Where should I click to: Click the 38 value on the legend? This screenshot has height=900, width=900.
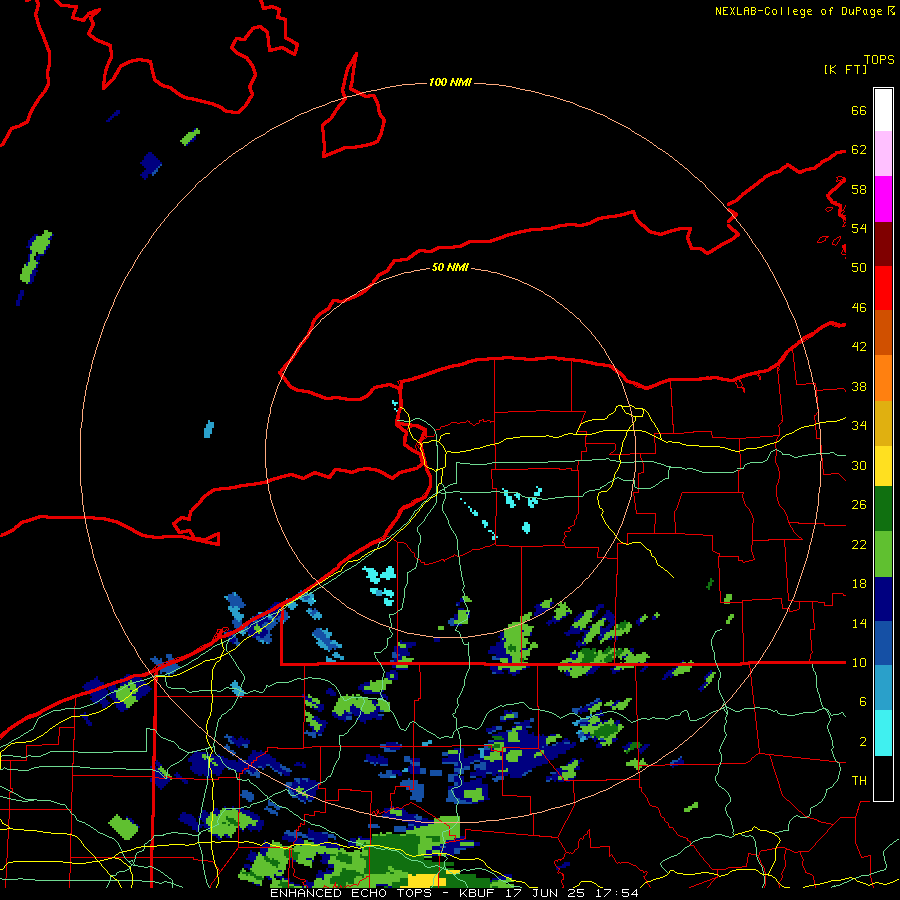859,386
